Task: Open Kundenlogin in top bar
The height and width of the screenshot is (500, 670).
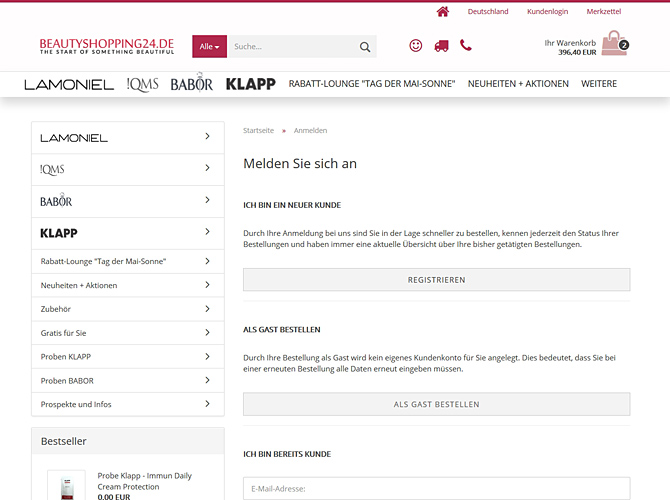Action: pyautogui.click(x=547, y=12)
